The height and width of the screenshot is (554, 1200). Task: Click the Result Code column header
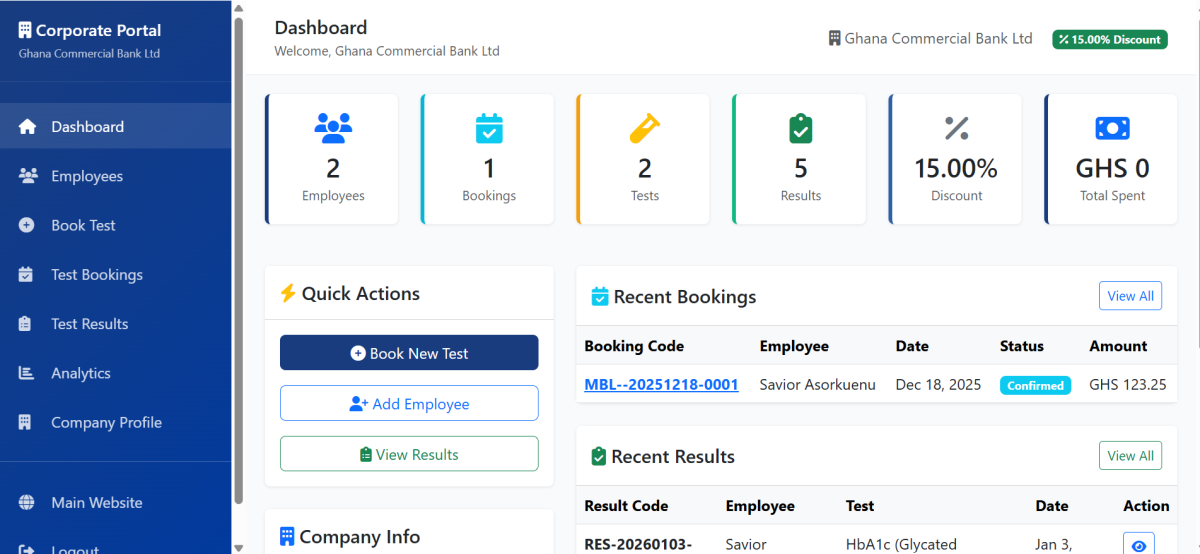626,506
